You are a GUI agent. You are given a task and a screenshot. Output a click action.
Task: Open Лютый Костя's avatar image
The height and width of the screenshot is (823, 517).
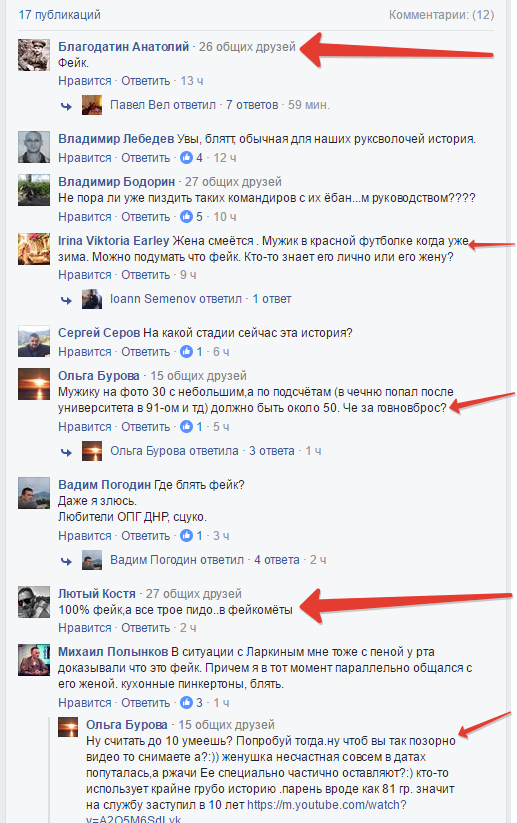pos(34,602)
